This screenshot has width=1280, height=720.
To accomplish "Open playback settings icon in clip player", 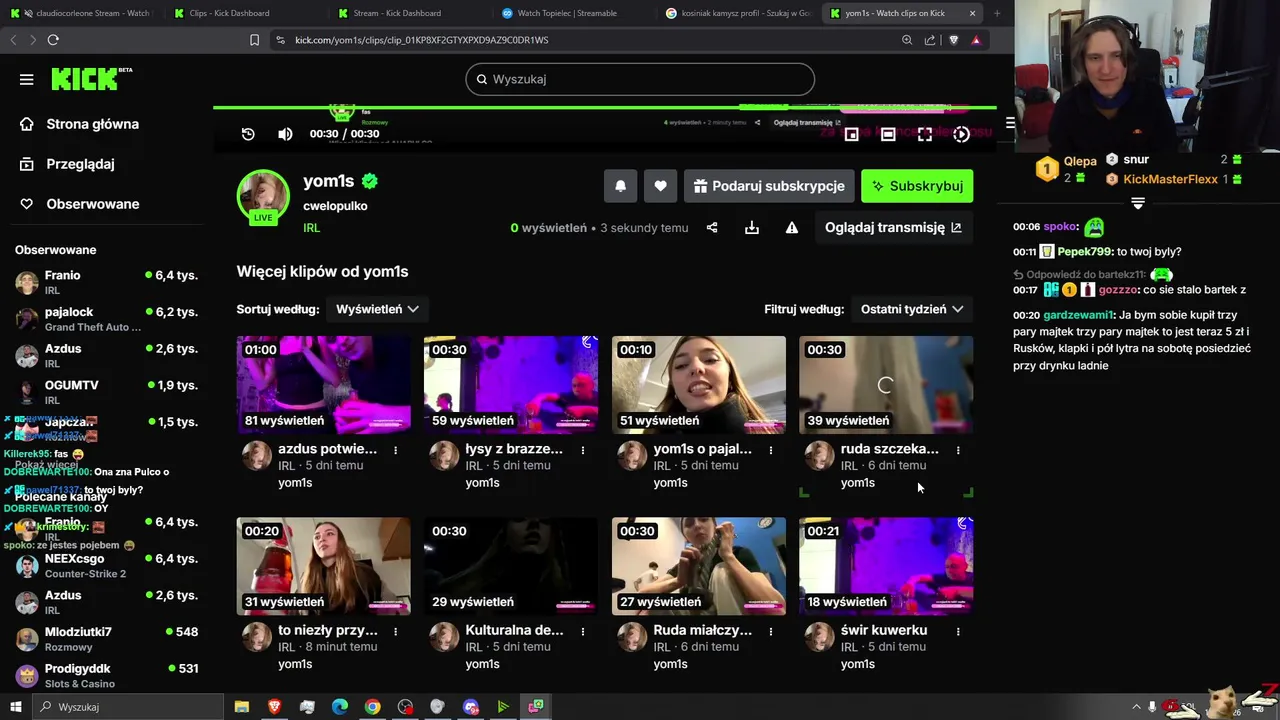I will pos(961,134).
